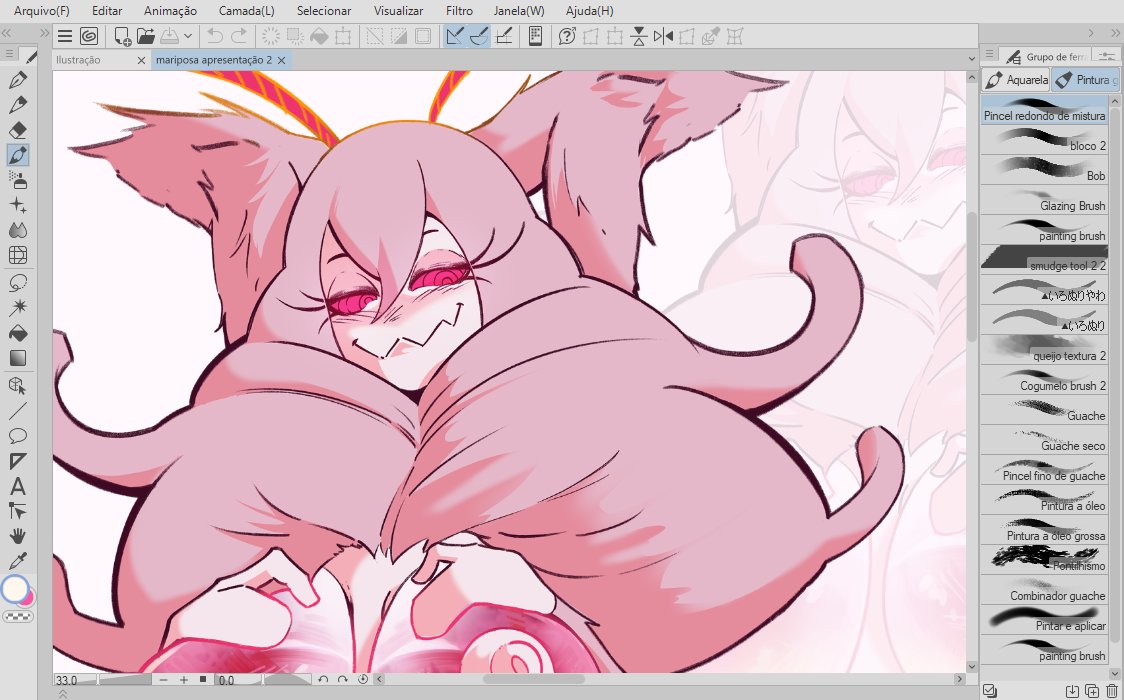Open the Arquivo(F) menu
The image size is (1124, 700).
click(x=42, y=11)
